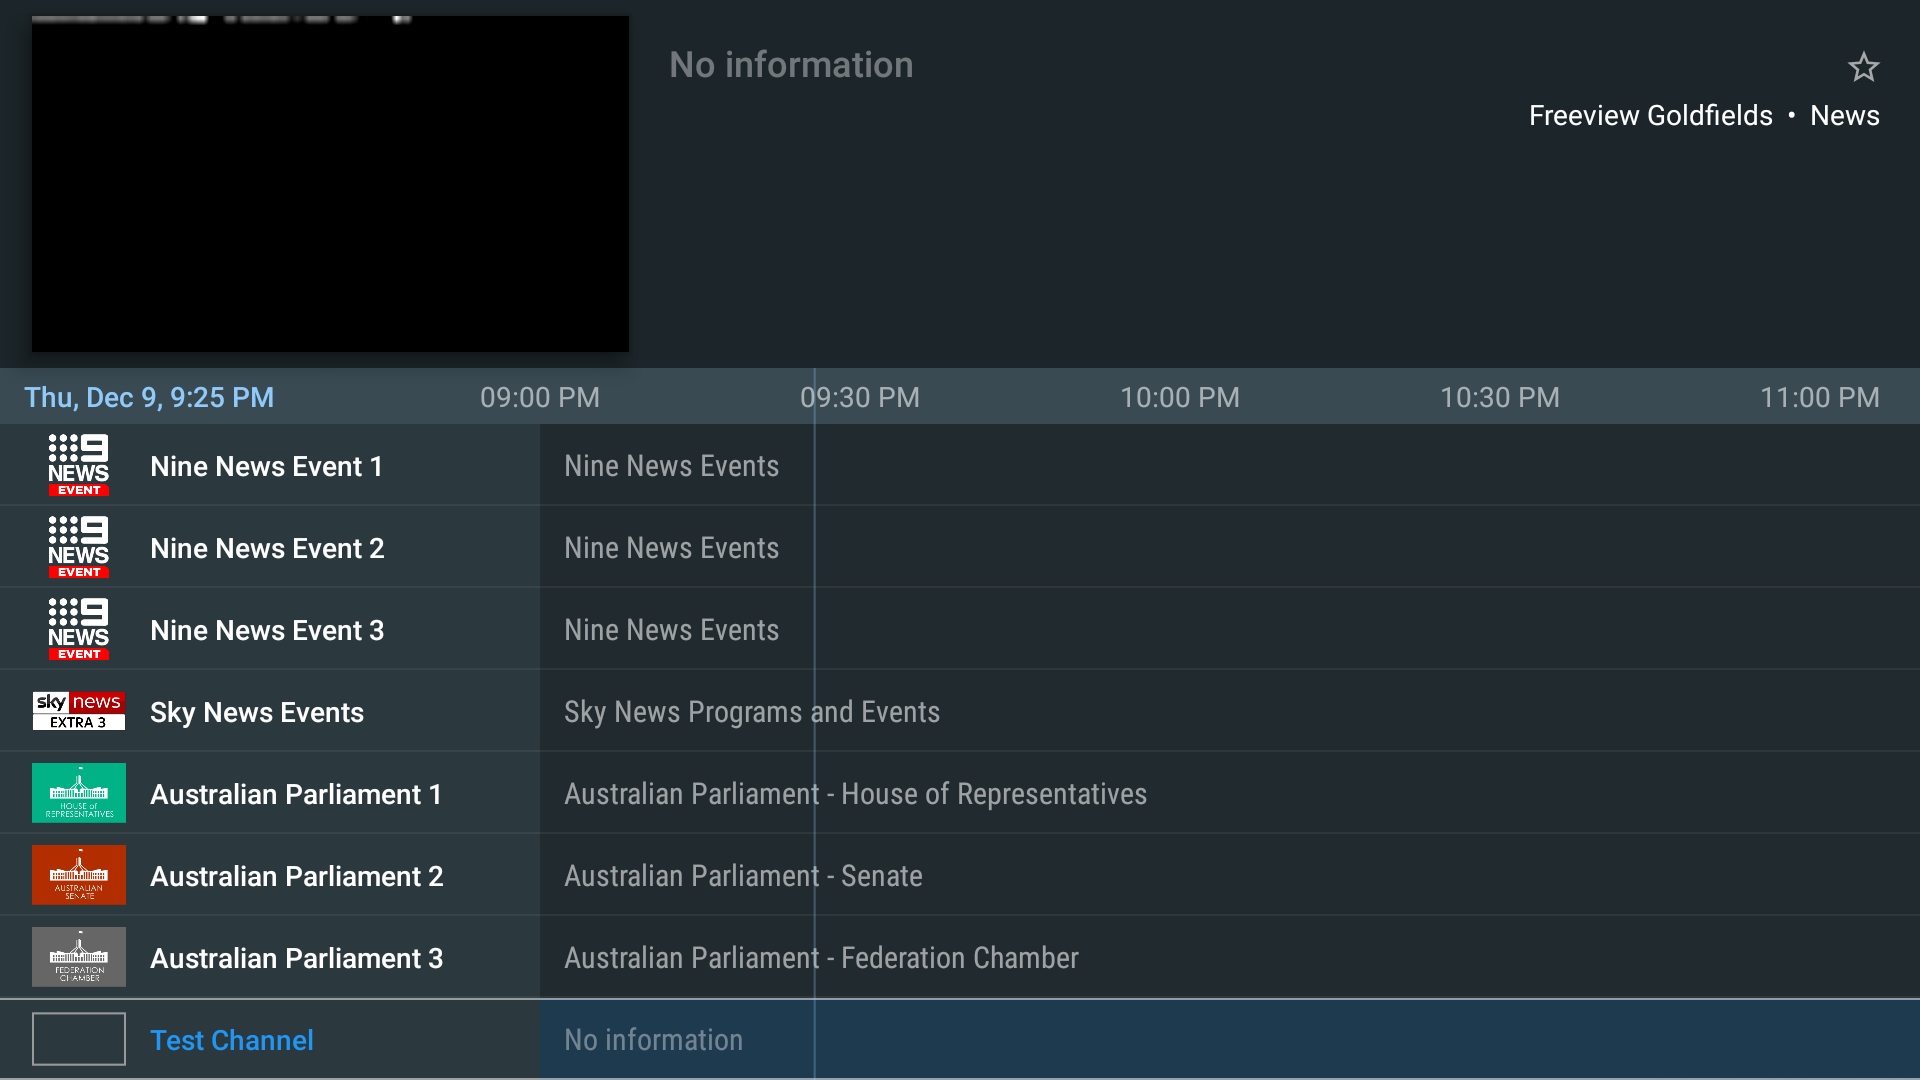Open Australian Parliament - Senate program

click(x=743, y=876)
